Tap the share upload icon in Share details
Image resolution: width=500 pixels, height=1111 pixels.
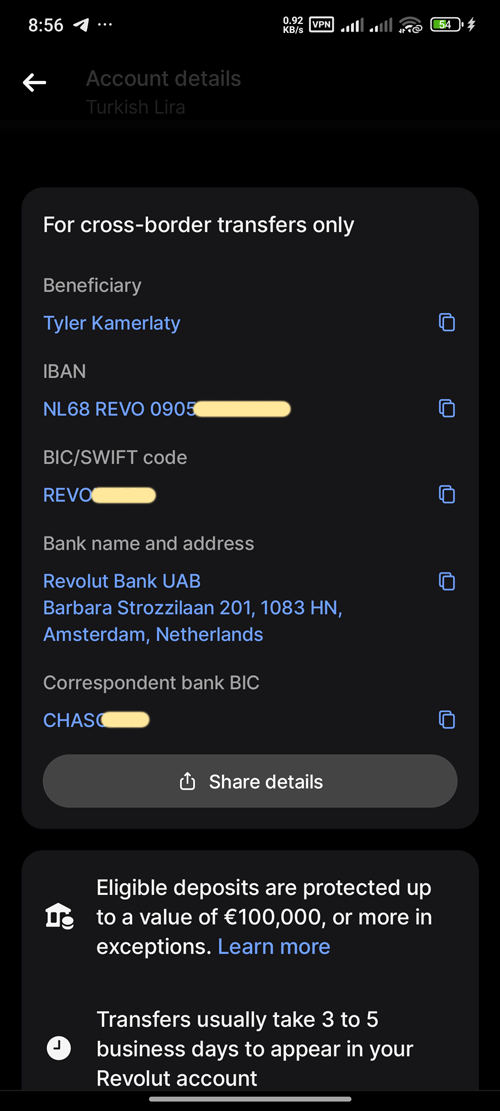187,782
